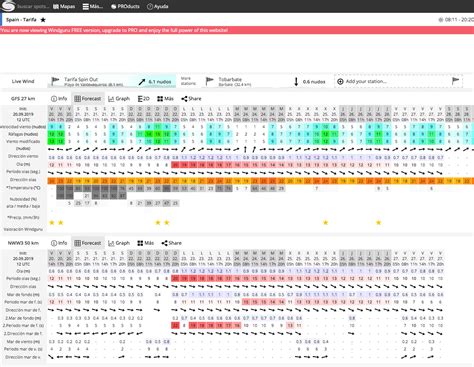
Task: Click the Windguru logo icon
Action: click(x=8, y=6)
